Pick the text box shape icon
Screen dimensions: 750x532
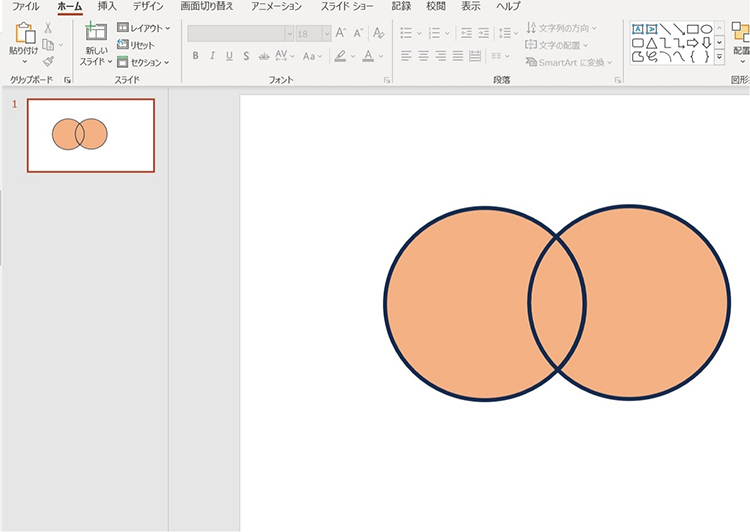(x=637, y=29)
